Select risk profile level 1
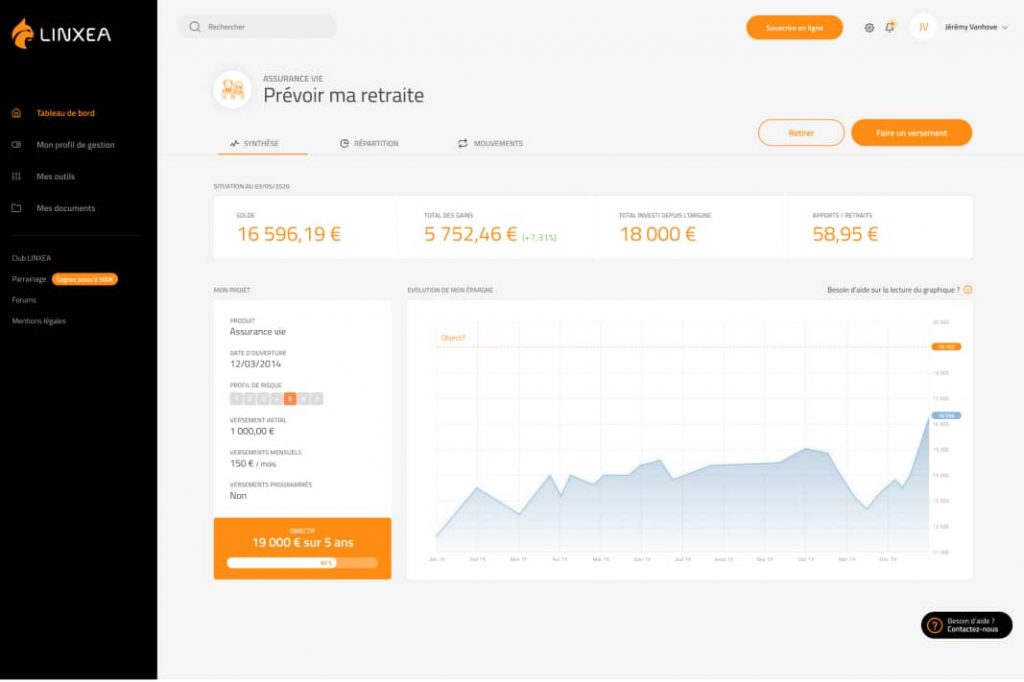1024x682 pixels. (237, 398)
